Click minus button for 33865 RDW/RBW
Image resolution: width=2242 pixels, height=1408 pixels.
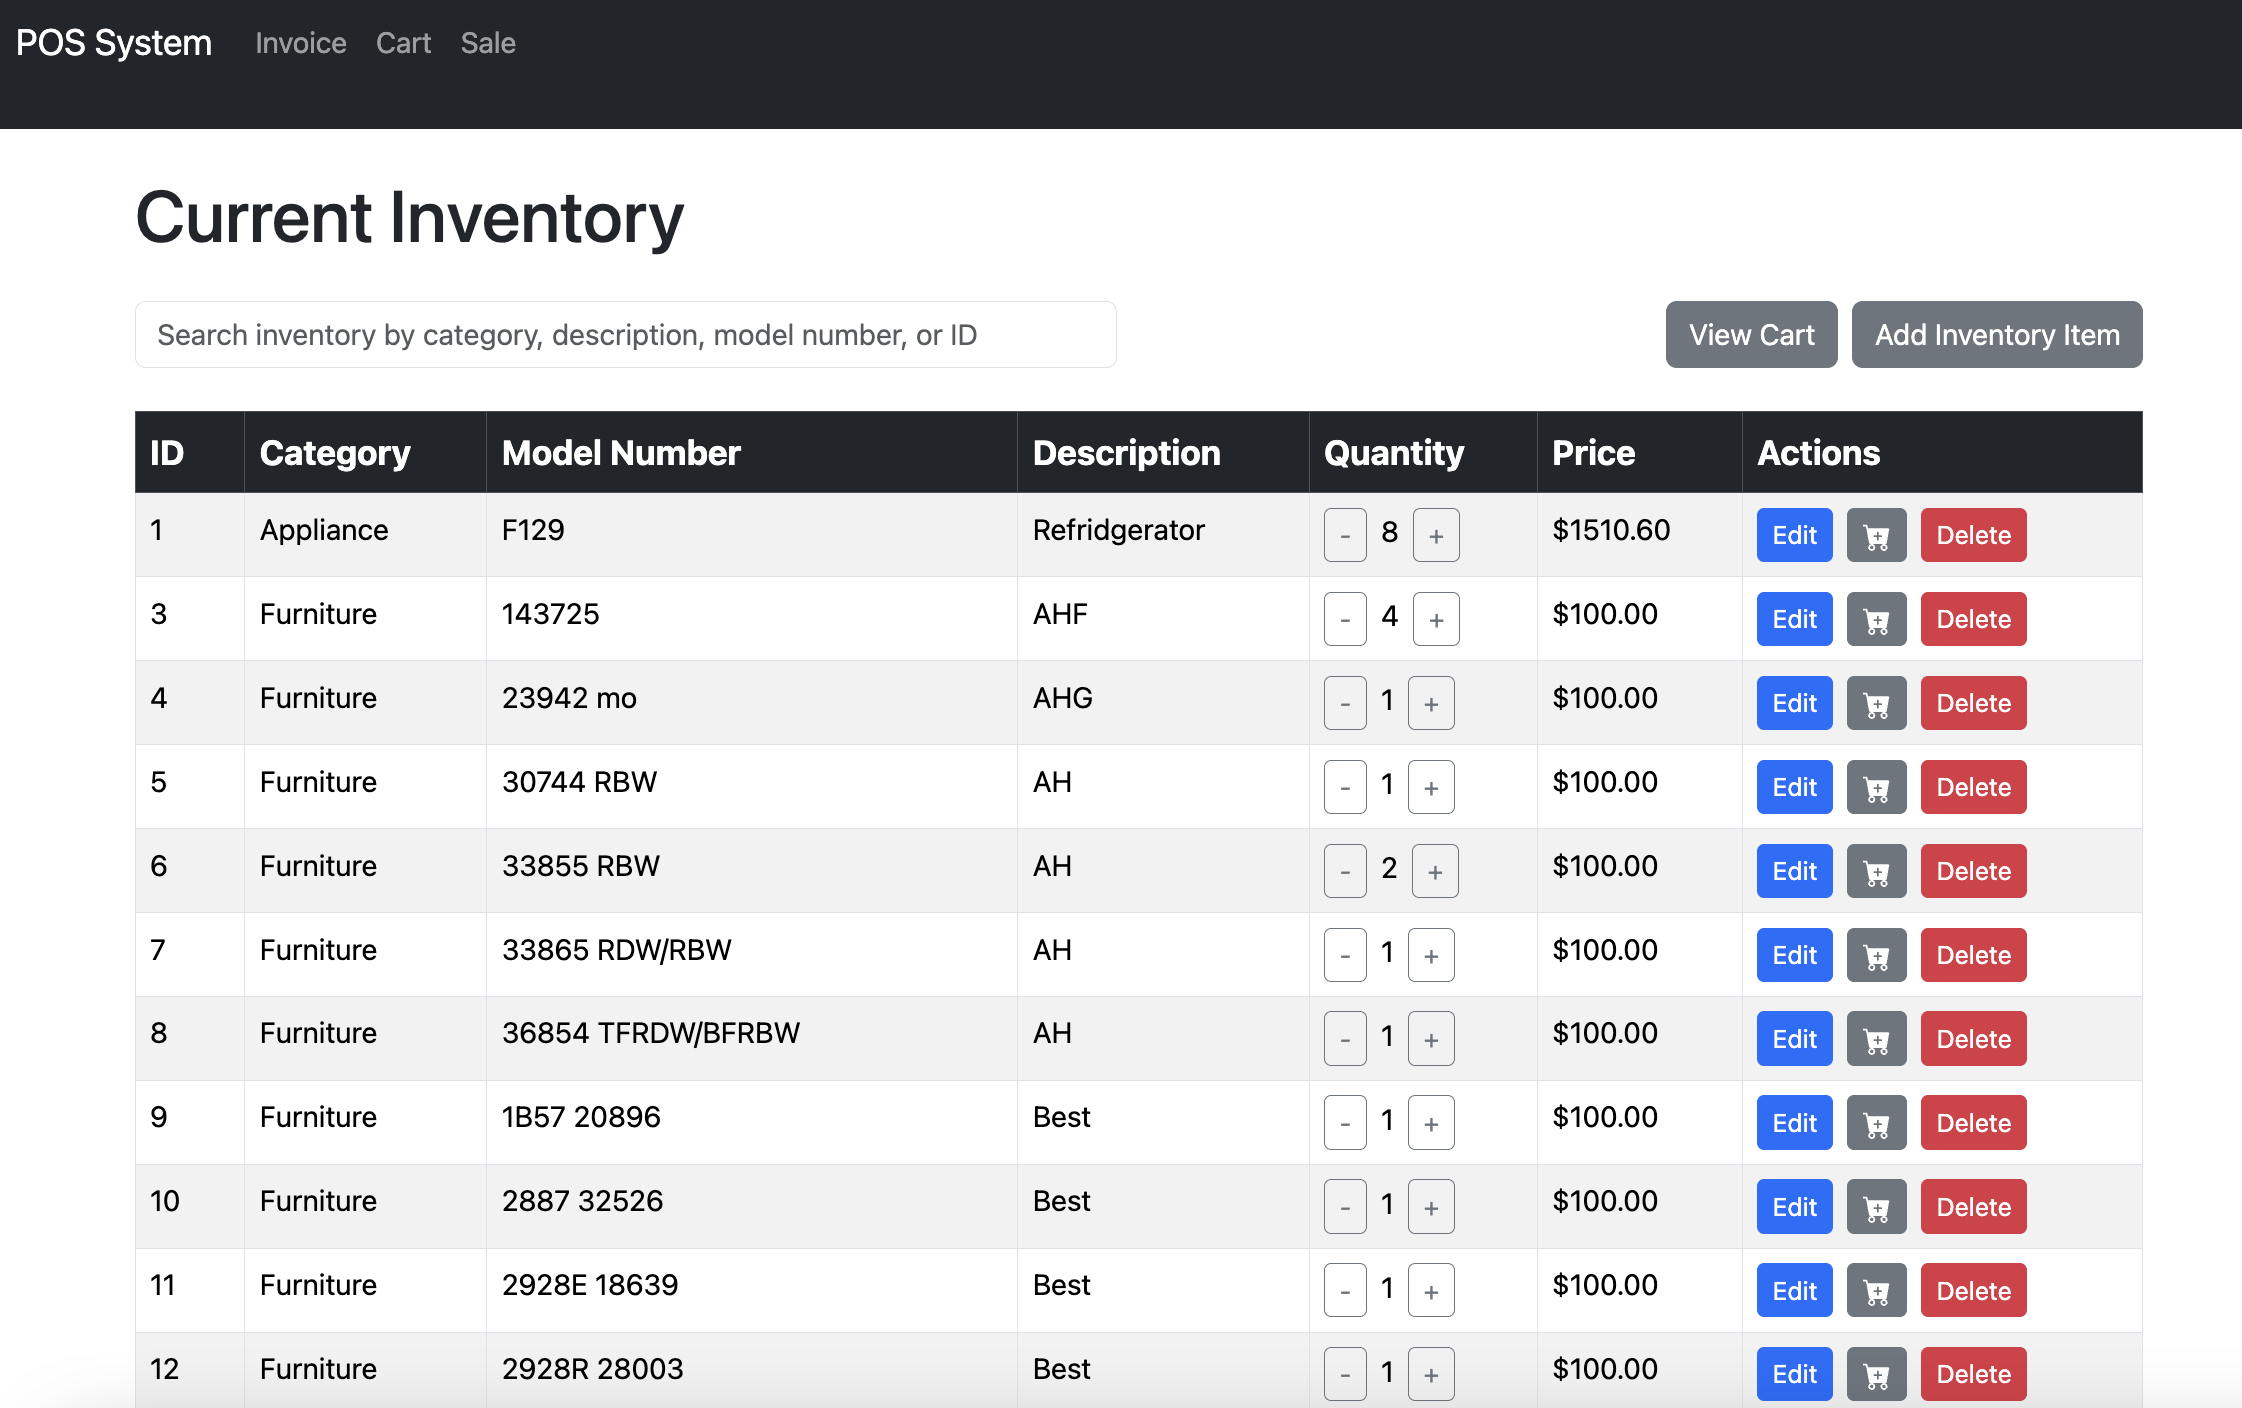click(x=1345, y=955)
